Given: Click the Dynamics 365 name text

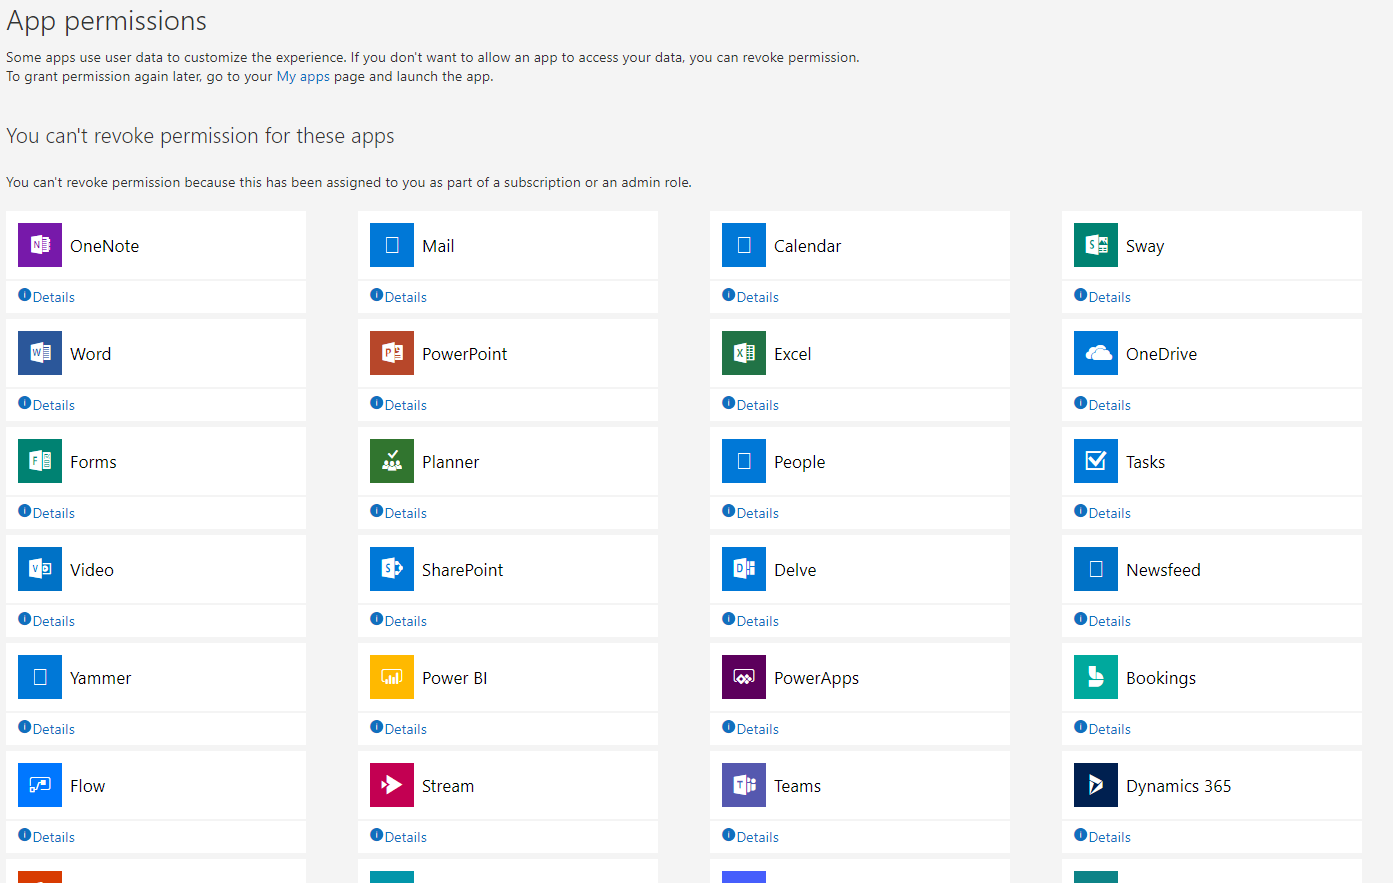Looking at the screenshot, I should click(1178, 786).
